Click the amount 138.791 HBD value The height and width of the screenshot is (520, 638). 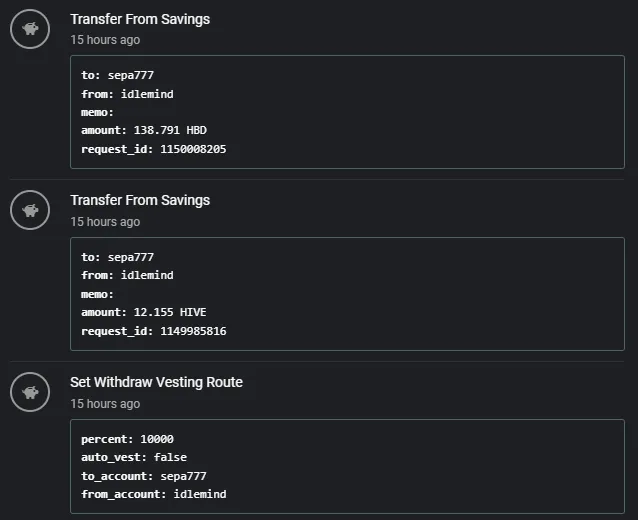click(x=170, y=130)
